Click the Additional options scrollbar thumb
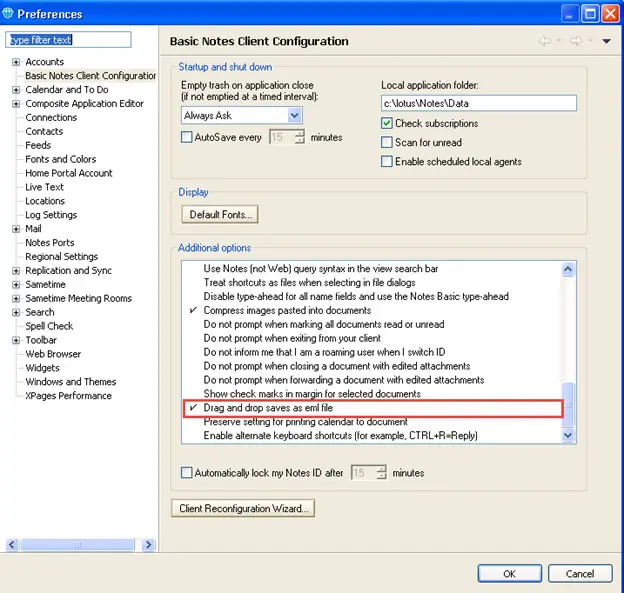Image resolution: width=624 pixels, height=593 pixels. click(568, 405)
